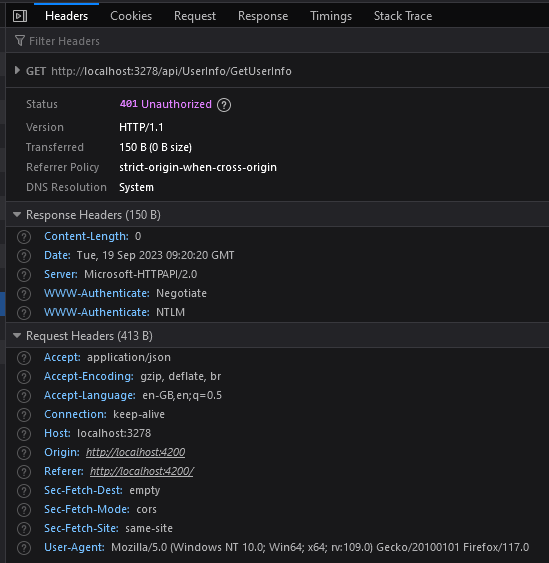Click the GET method label
The image size is (549, 563).
click(x=36, y=71)
